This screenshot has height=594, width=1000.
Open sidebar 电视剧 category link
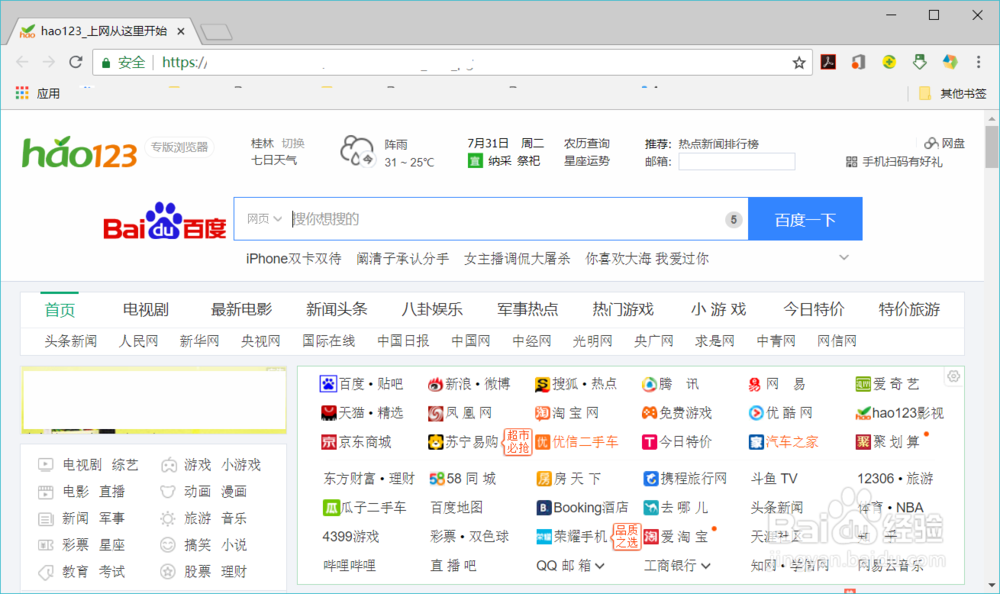coord(82,464)
